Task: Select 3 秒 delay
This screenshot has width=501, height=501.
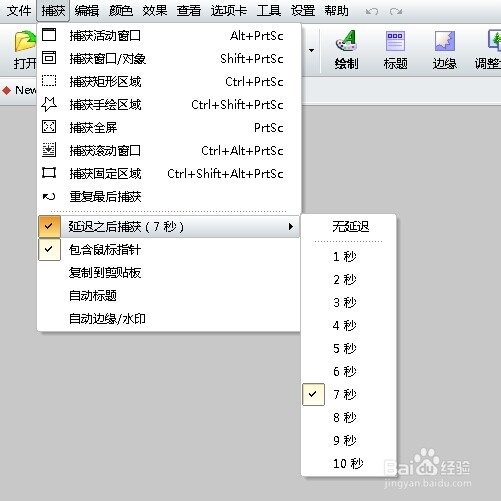Action: coord(349,302)
